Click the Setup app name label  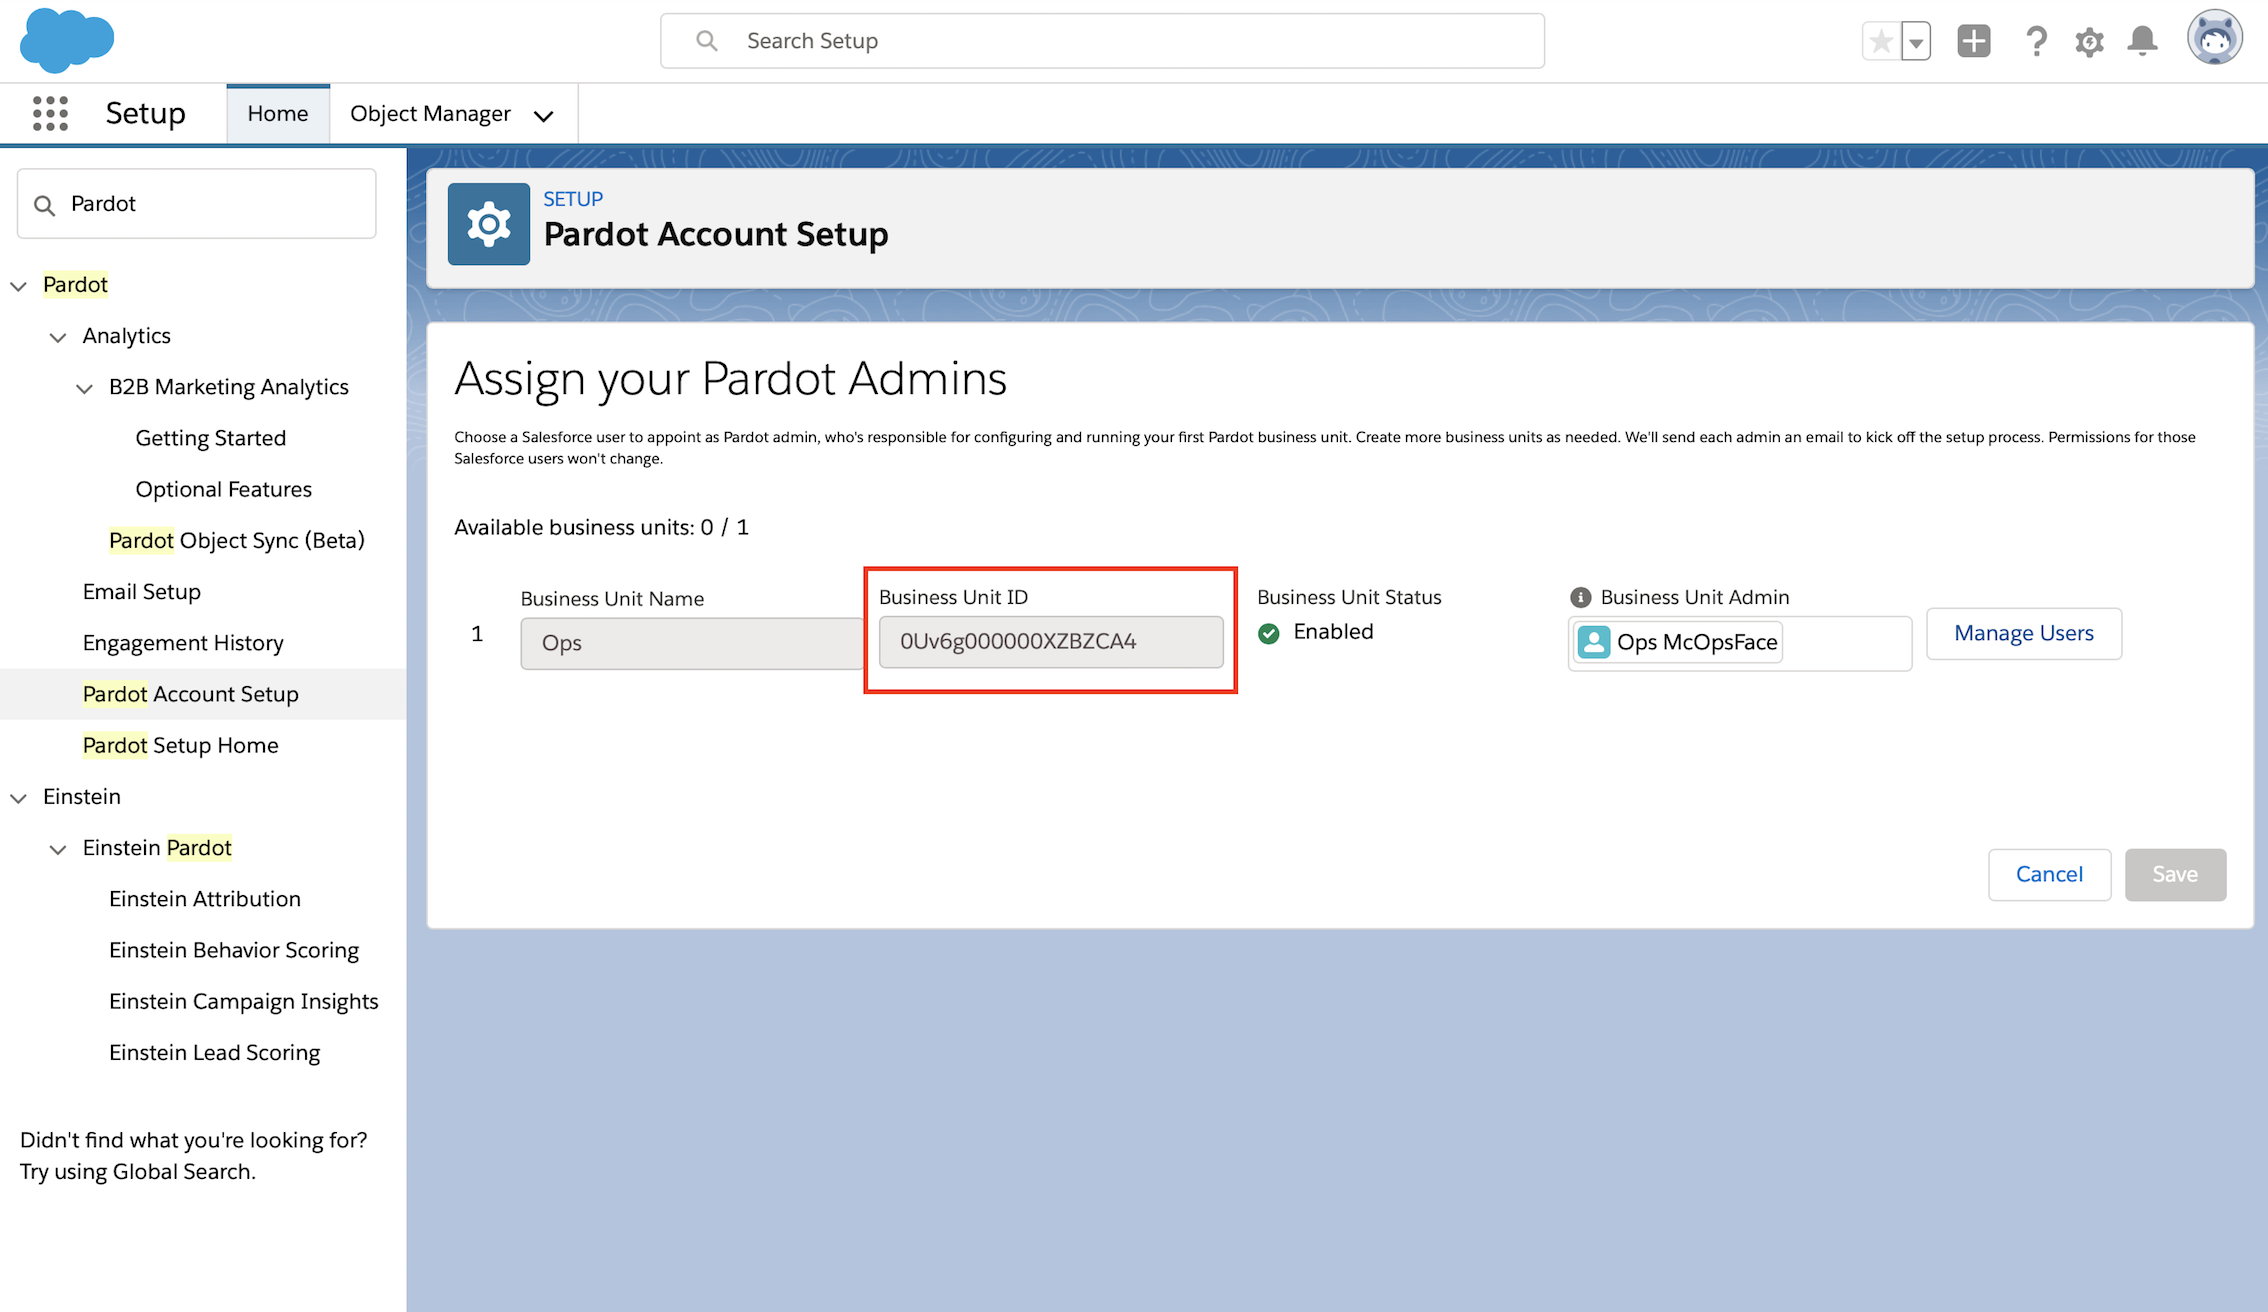click(146, 113)
